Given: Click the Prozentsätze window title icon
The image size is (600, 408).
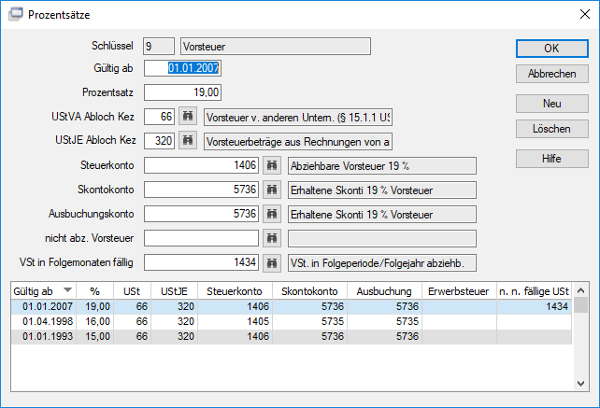Looking at the screenshot, I should pyautogui.click(x=15, y=15).
